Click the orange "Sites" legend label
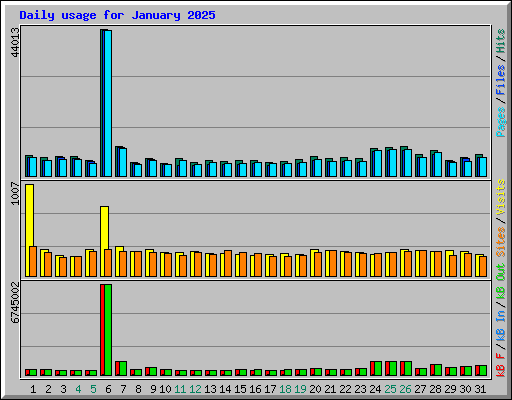The width and height of the screenshot is (512, 400). [x=501, y=242]
